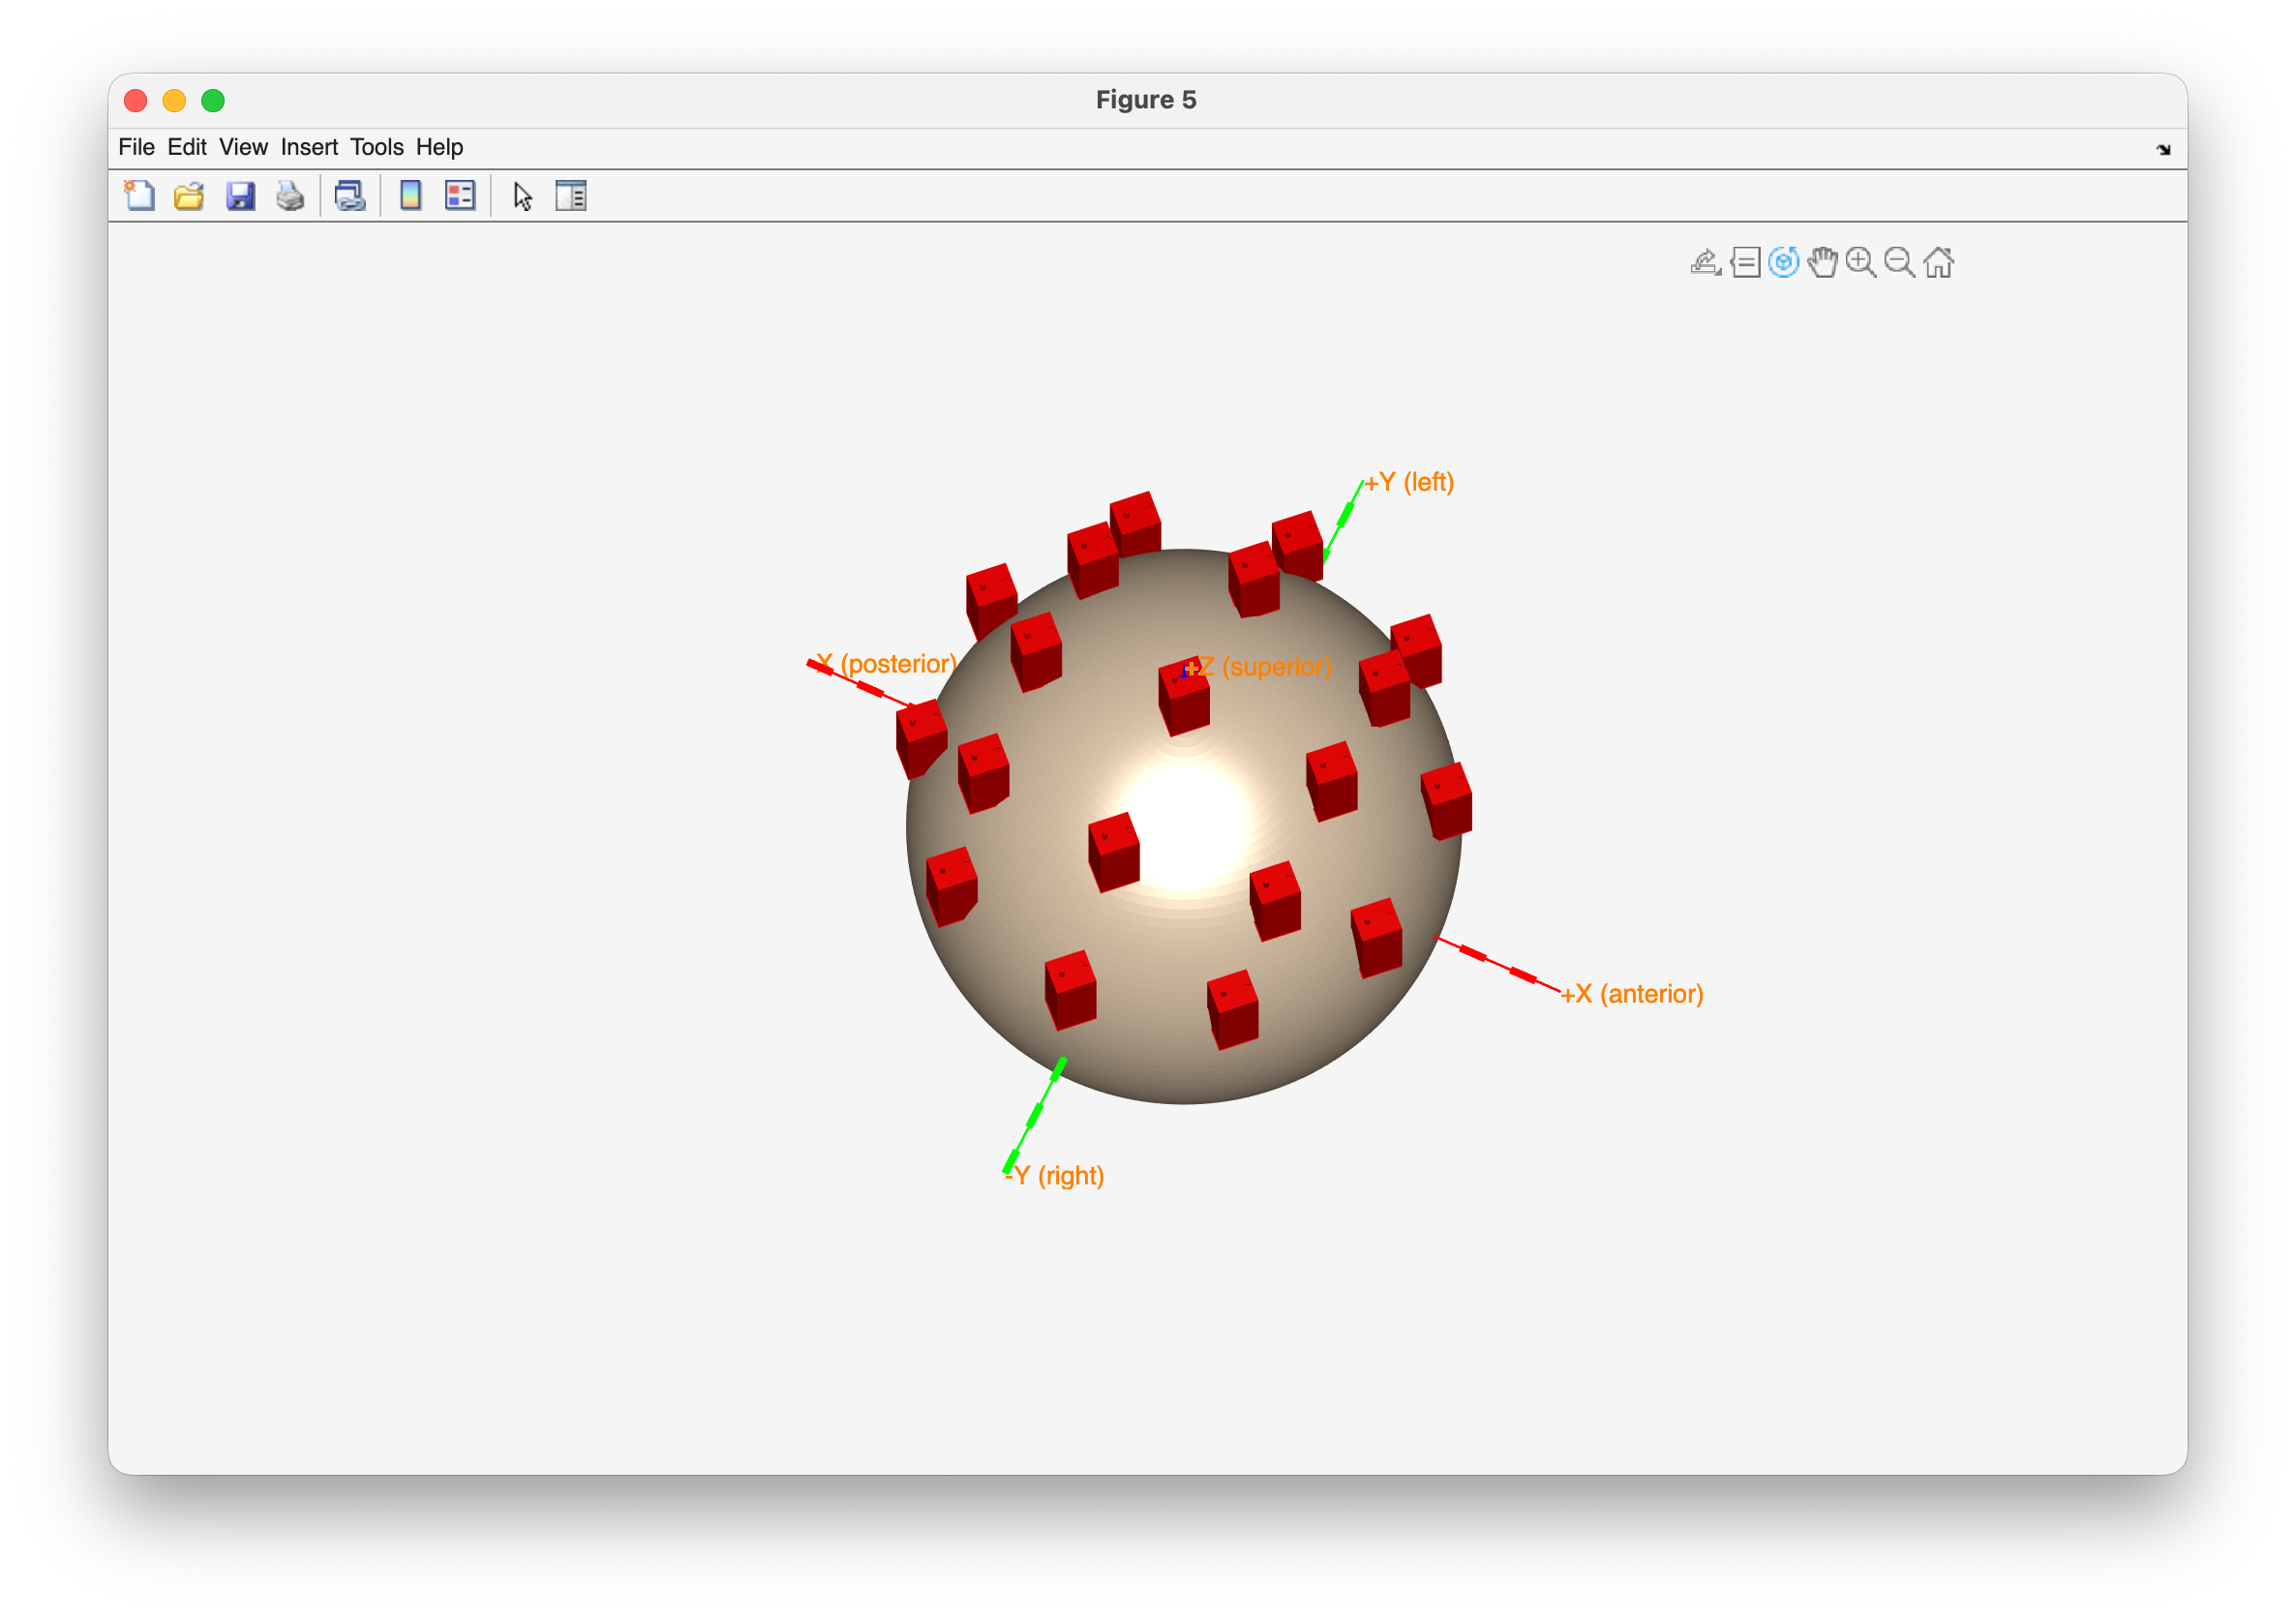Screen dimensions: 2296x1618
Task: Open the Tools menu
Action: tap(376, 147)
